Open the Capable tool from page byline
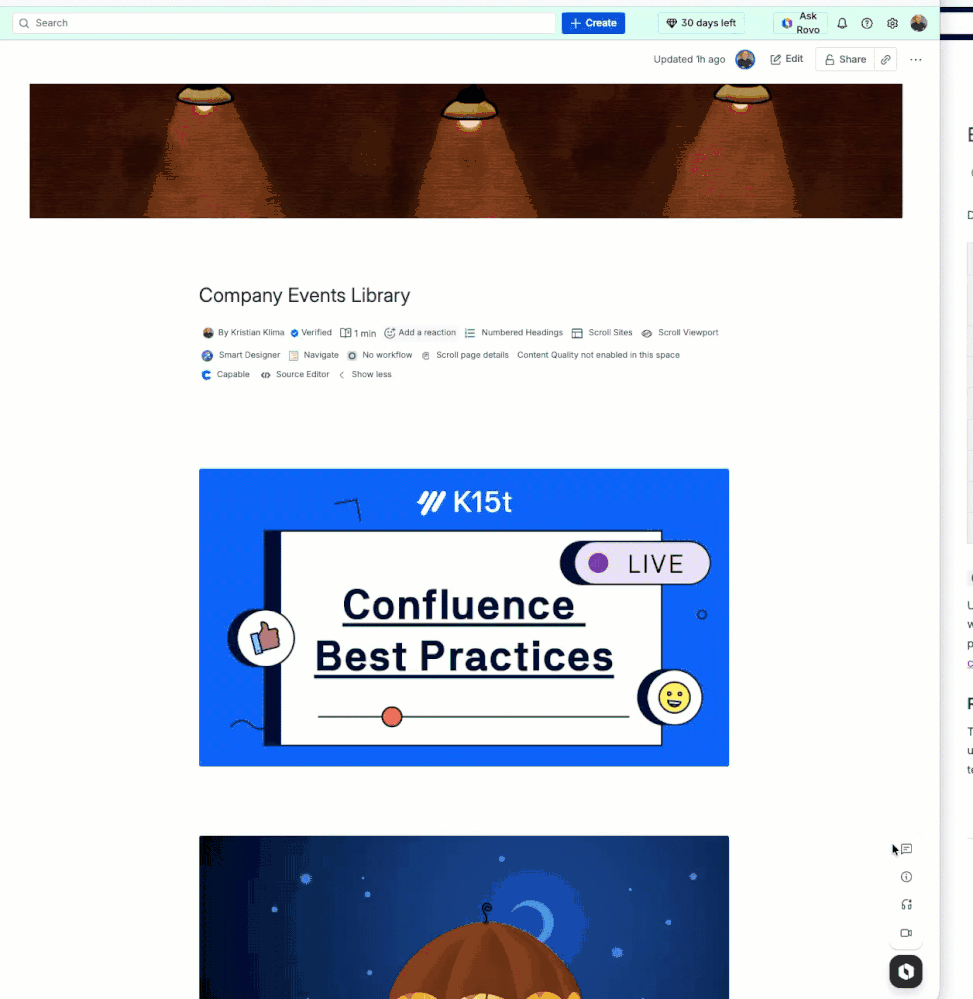Screen dimensions: 973x999 coord(208,374)
